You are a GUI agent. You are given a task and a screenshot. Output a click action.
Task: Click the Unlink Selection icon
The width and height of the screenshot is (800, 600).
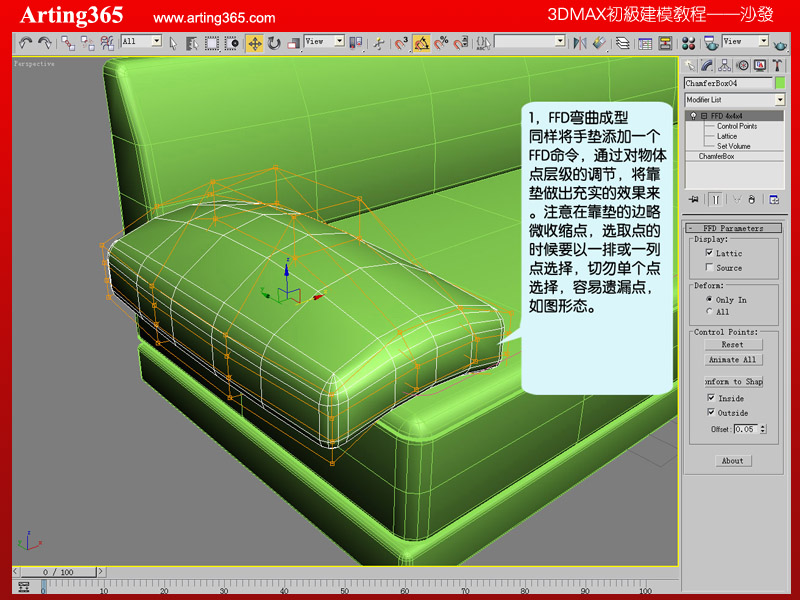(x=87, y=43)
